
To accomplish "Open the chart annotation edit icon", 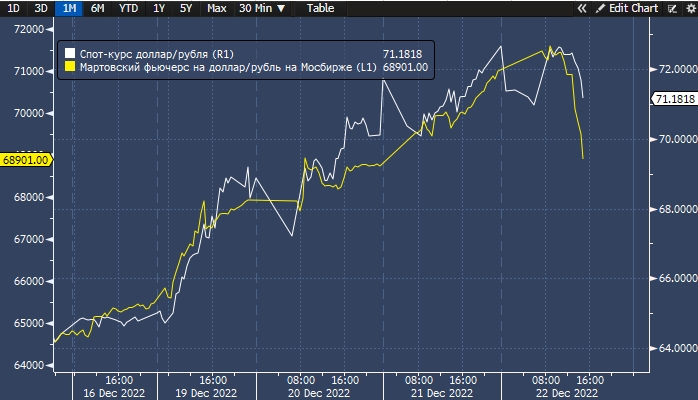I will coord(671,8).
